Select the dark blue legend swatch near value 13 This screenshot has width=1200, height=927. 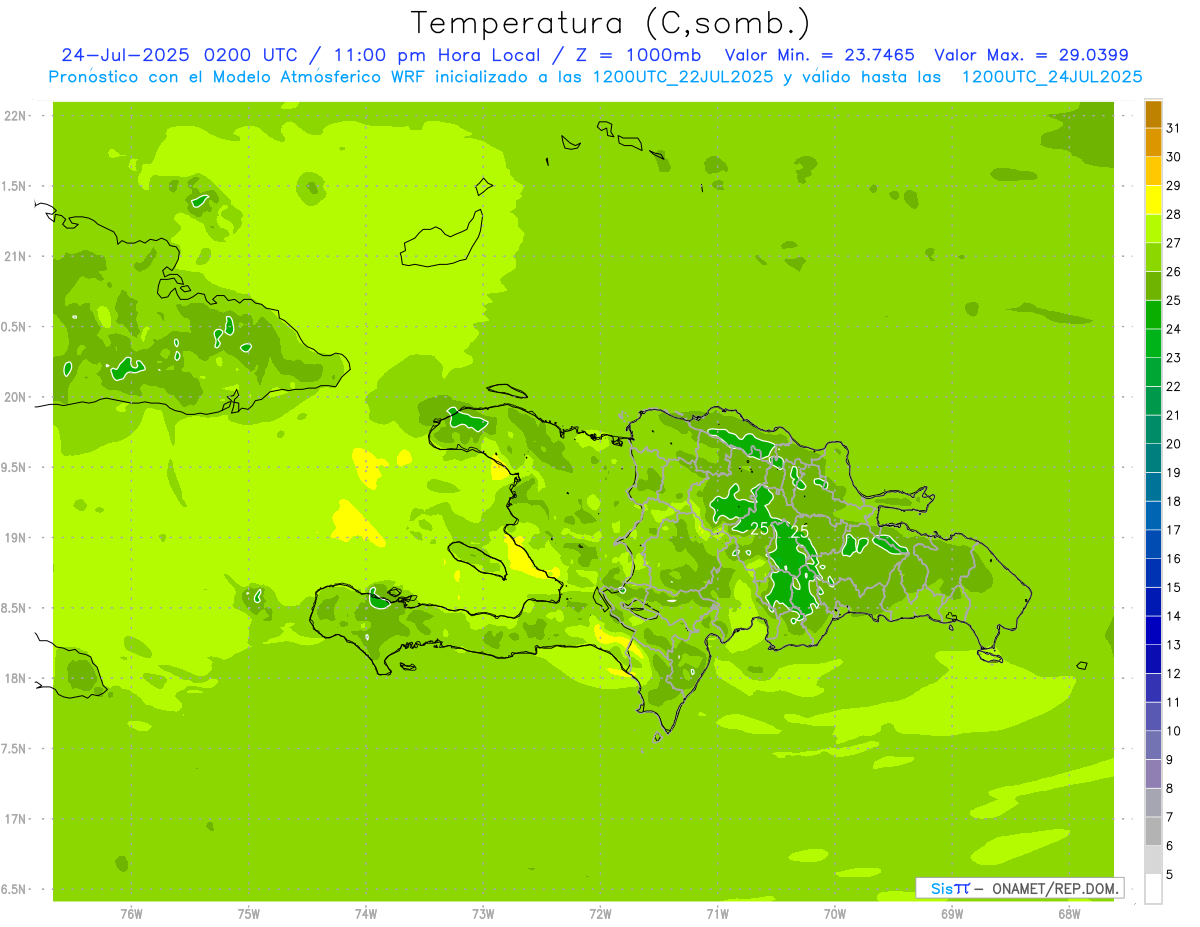click(1153, 631)
